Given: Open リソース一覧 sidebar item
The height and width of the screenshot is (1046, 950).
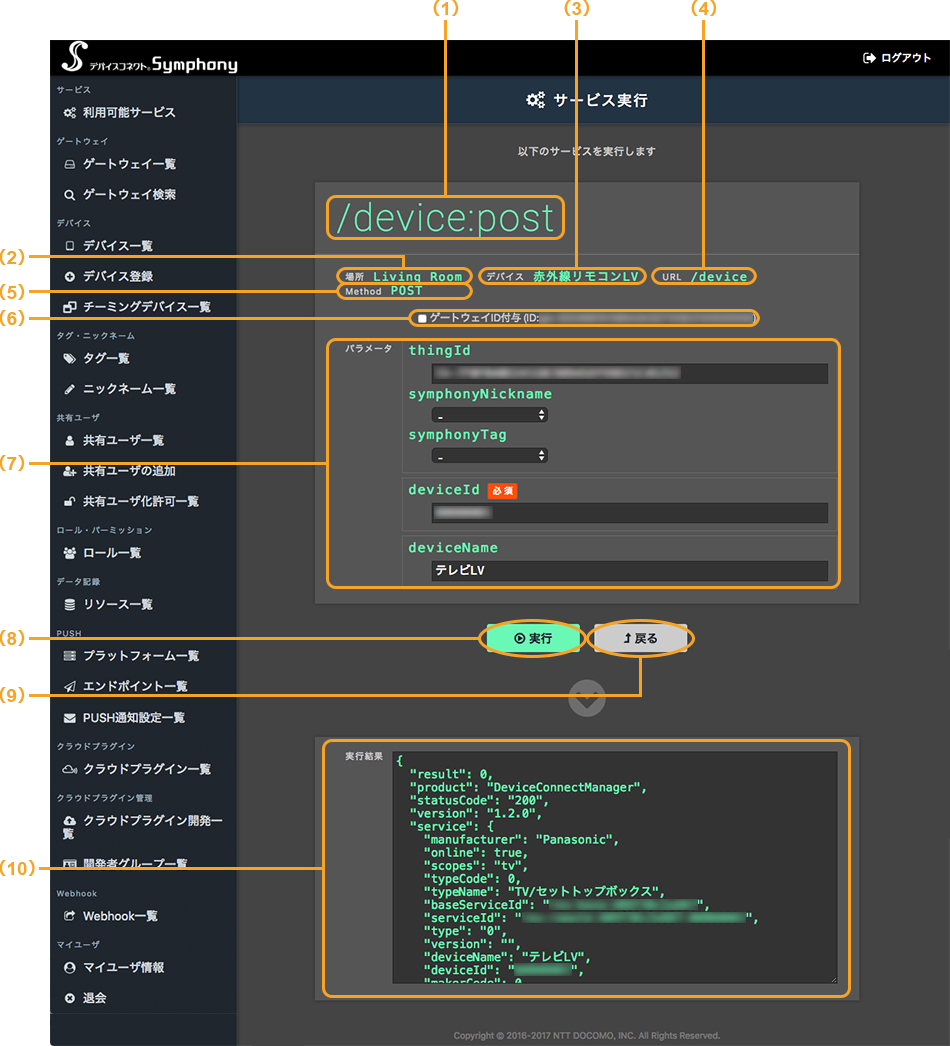Looking at the screenshot, I should tap(118, 604).
